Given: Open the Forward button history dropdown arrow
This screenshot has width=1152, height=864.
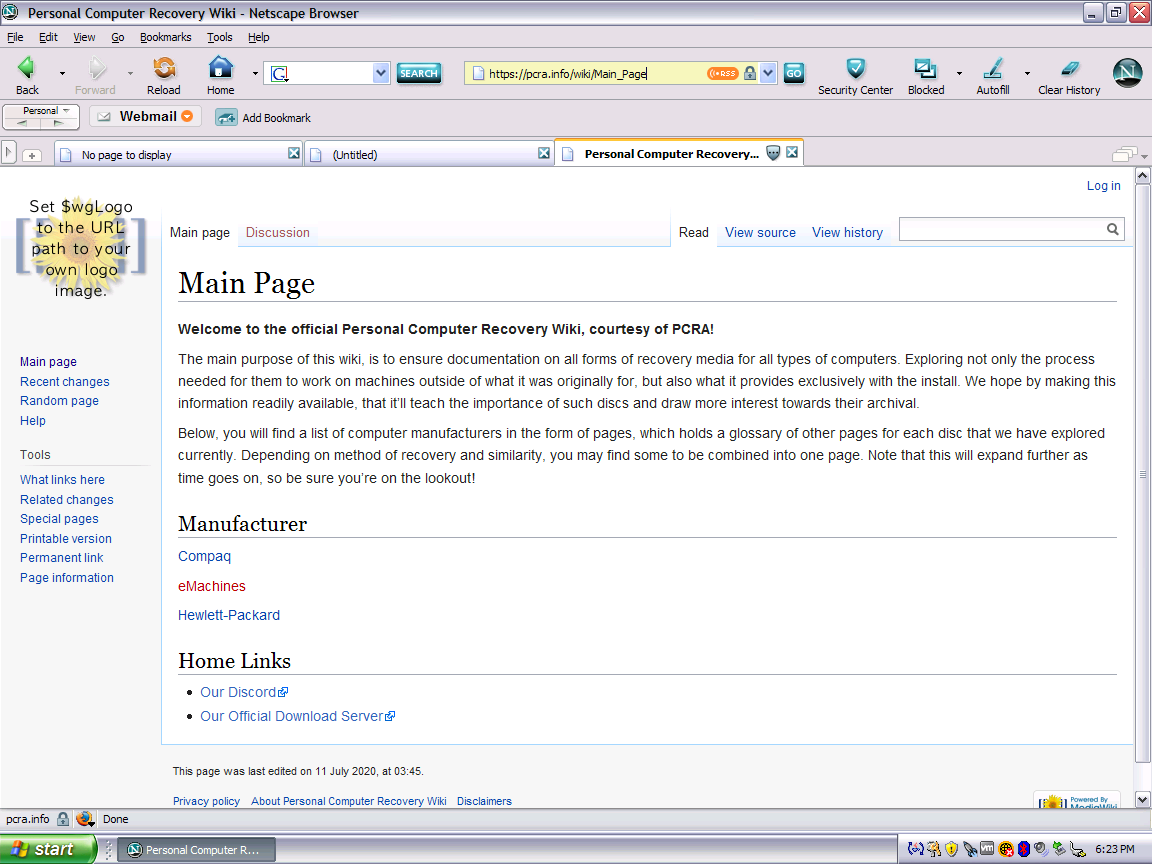Looking at the screenshot, I should tap(130, 73).
